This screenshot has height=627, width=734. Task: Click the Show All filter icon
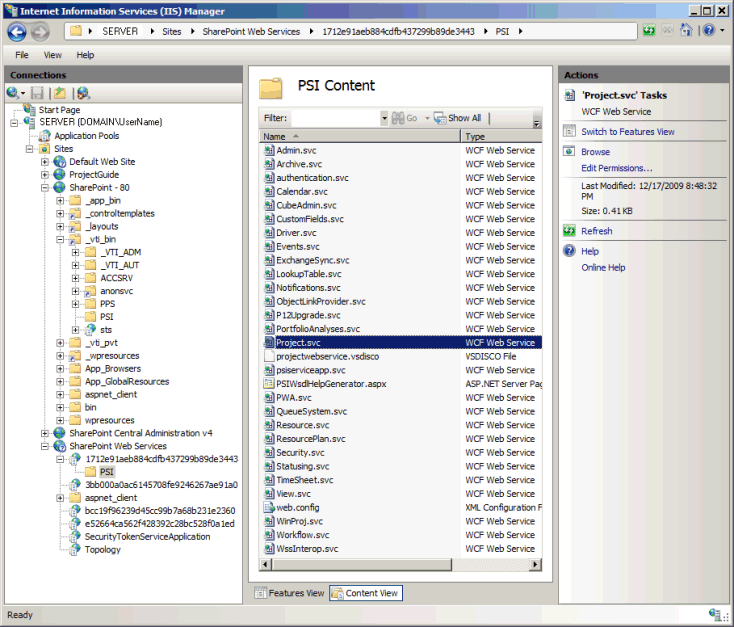440,118
